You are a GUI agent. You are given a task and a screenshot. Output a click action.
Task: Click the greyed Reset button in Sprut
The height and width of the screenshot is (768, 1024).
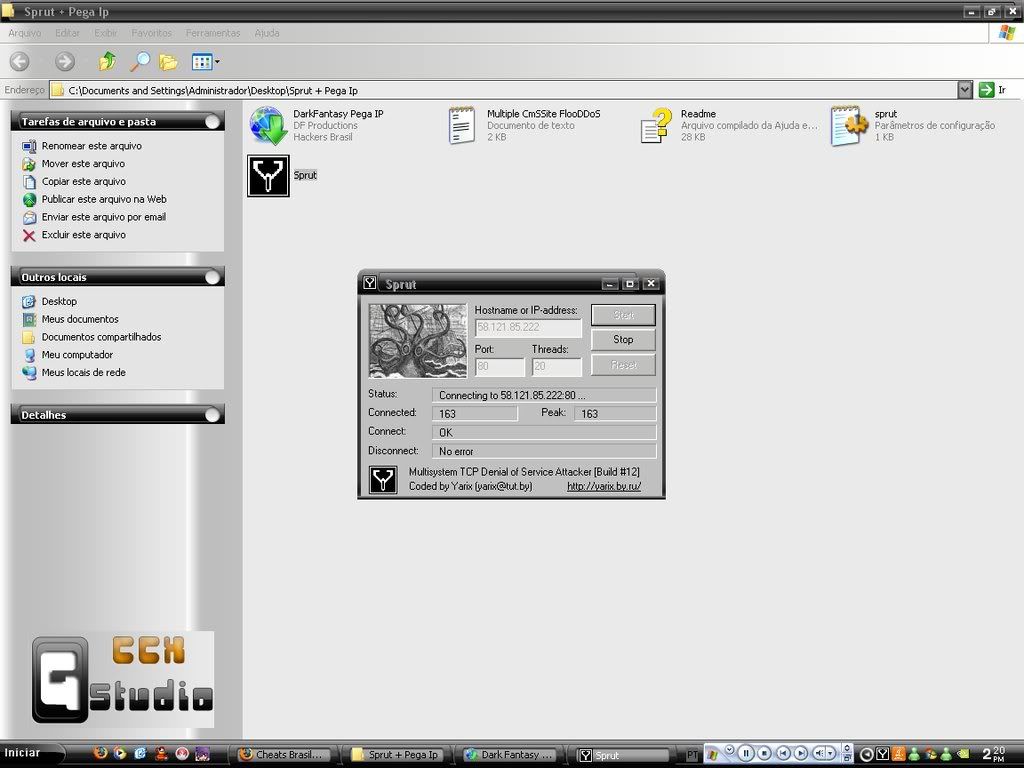(x=623, y=365)
